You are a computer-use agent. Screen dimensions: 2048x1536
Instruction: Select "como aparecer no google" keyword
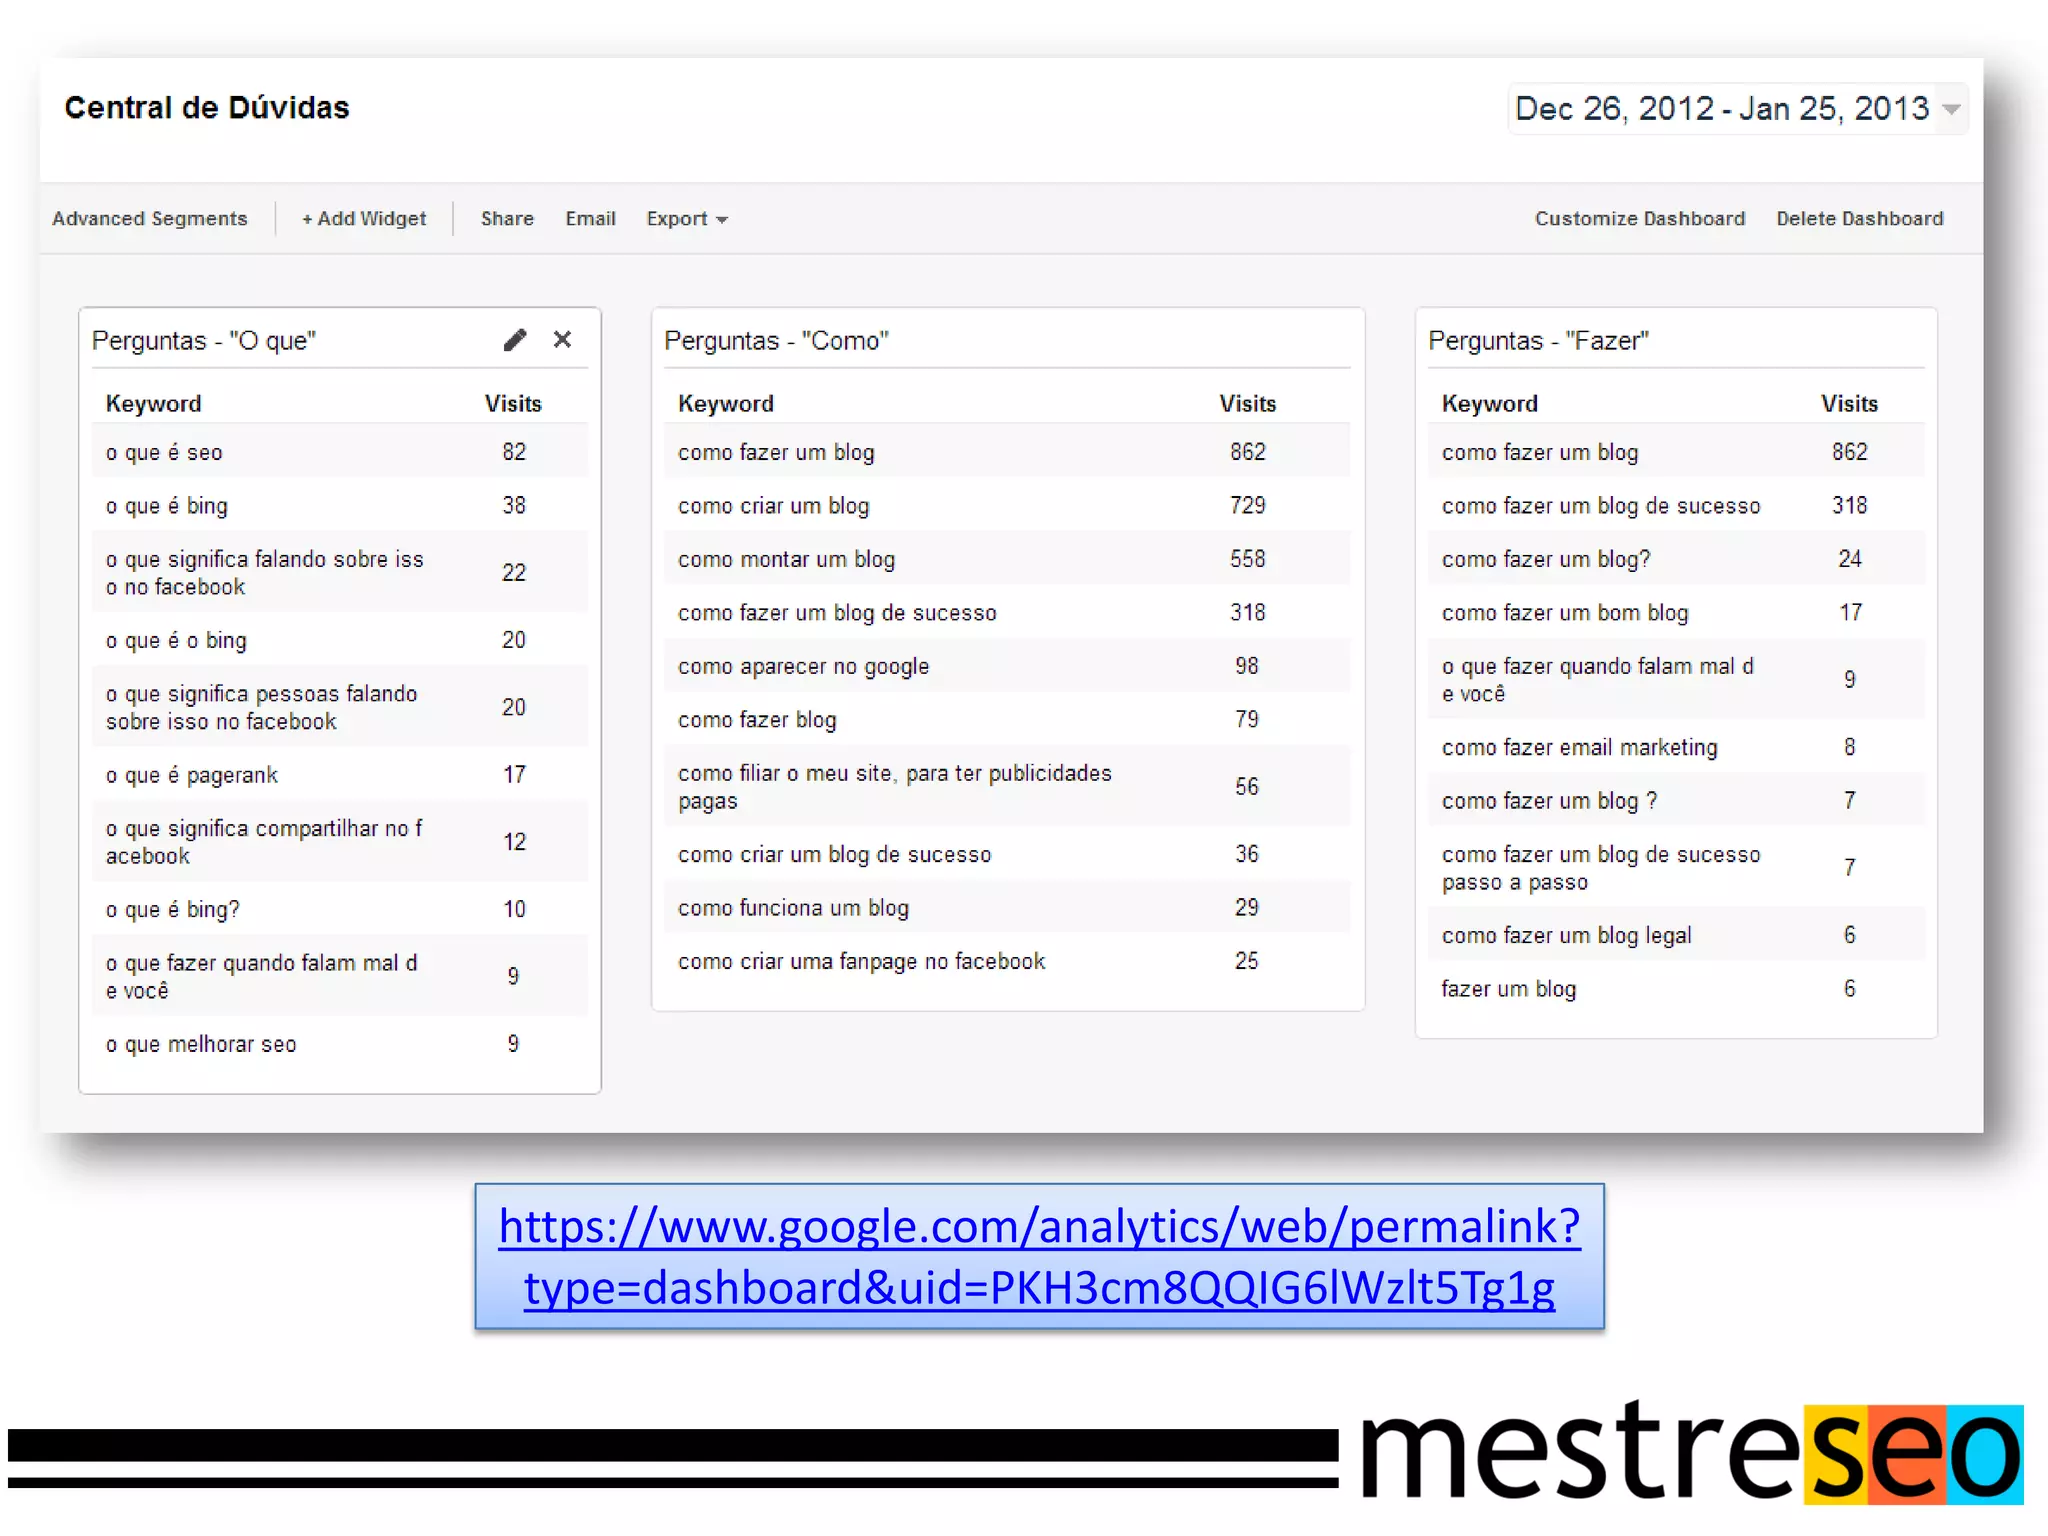(x=804, y=667)
